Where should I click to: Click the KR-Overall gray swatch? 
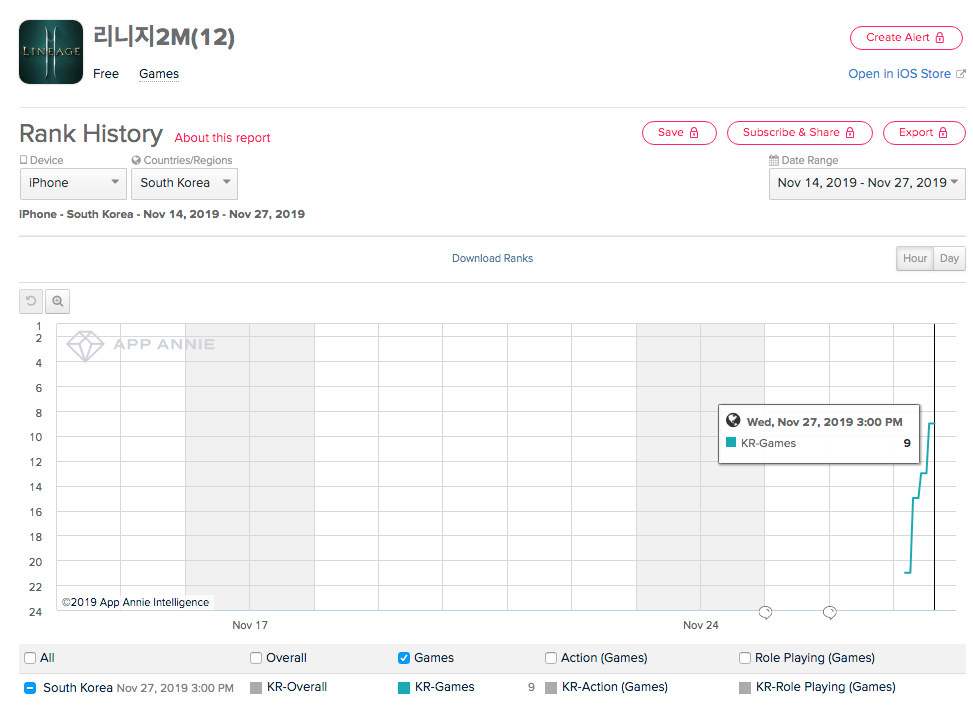(x=256, y=688)
